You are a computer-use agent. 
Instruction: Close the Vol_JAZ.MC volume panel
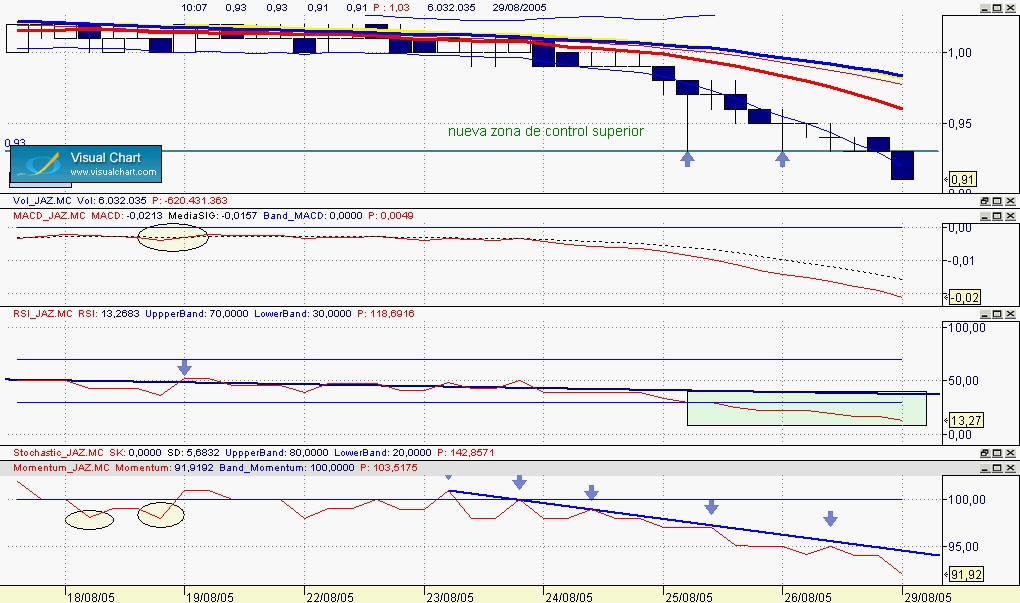[1012, 201]
